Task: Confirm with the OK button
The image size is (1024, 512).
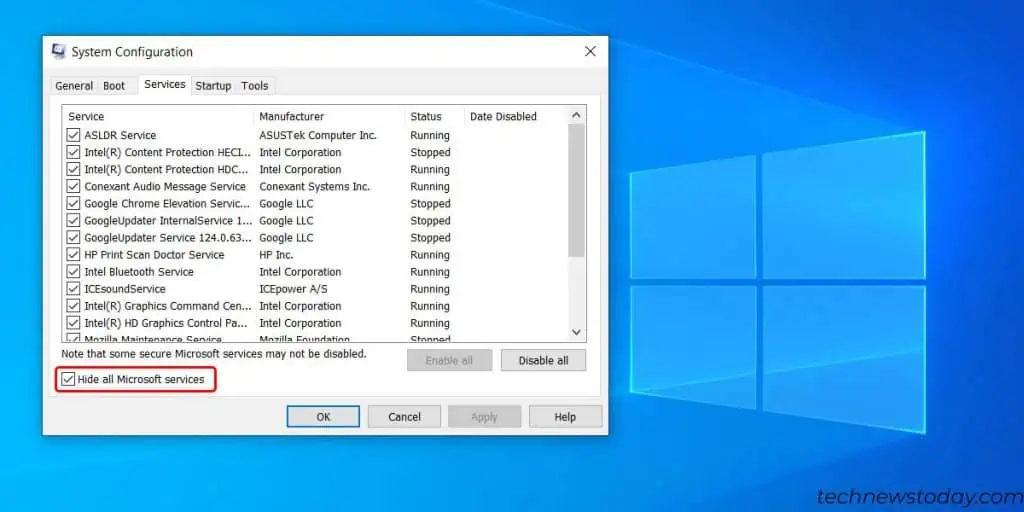Action: [x=323, y=417]
